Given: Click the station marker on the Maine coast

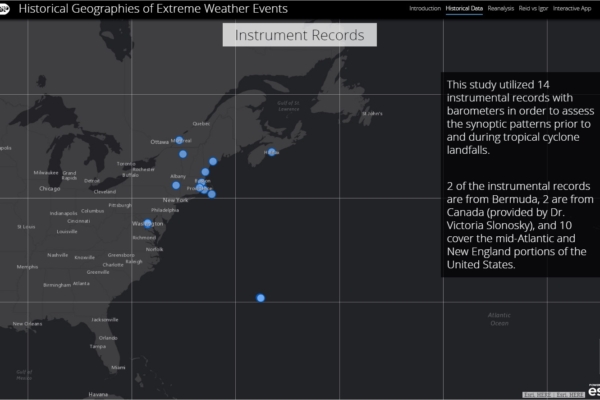Looking at the screenshot, I should click(x=213, y=161).
